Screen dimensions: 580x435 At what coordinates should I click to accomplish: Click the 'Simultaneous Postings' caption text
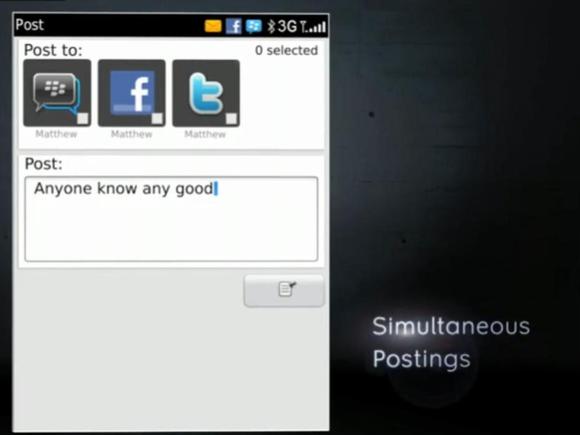tap(451, 342)
